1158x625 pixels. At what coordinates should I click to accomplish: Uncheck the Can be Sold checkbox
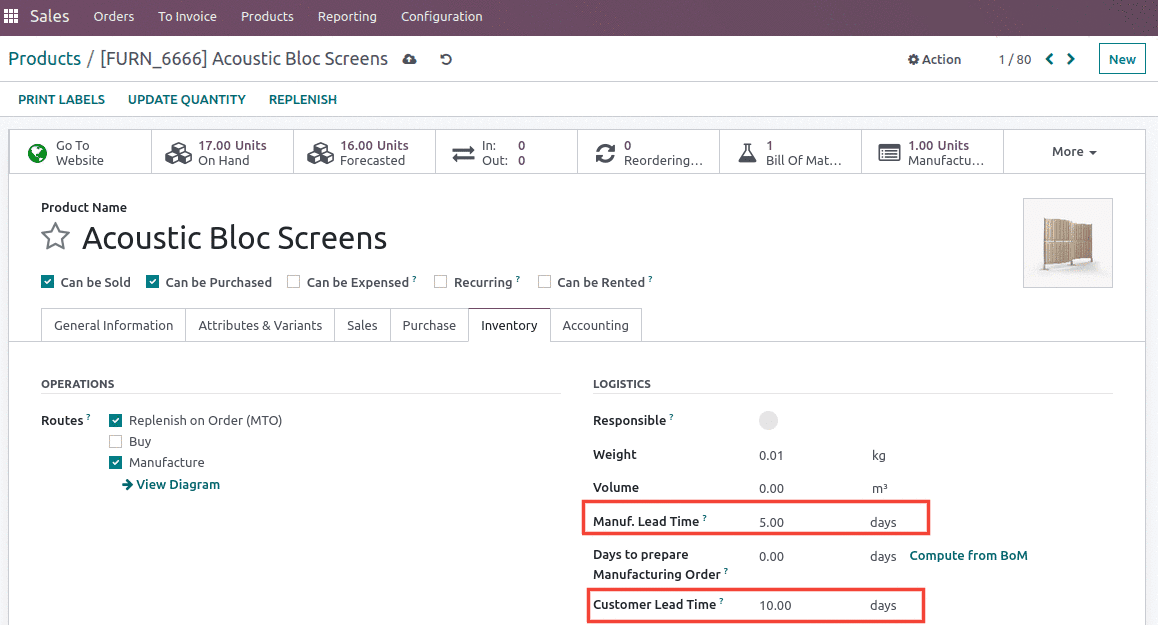pyautogui.click(x=47, y=282)
